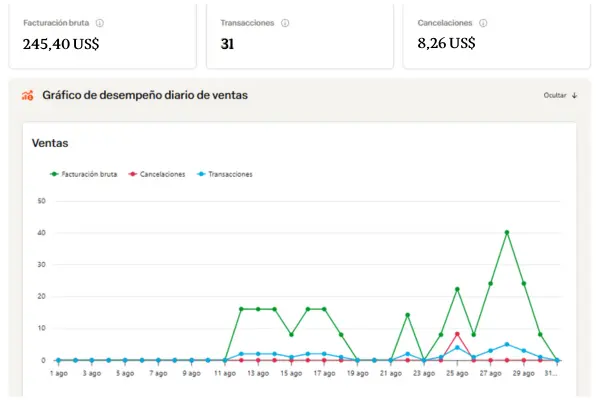Click the green data point on 22 ago
Screen dimensions: 600x400
pyautogui.click(x=407, y=315)
